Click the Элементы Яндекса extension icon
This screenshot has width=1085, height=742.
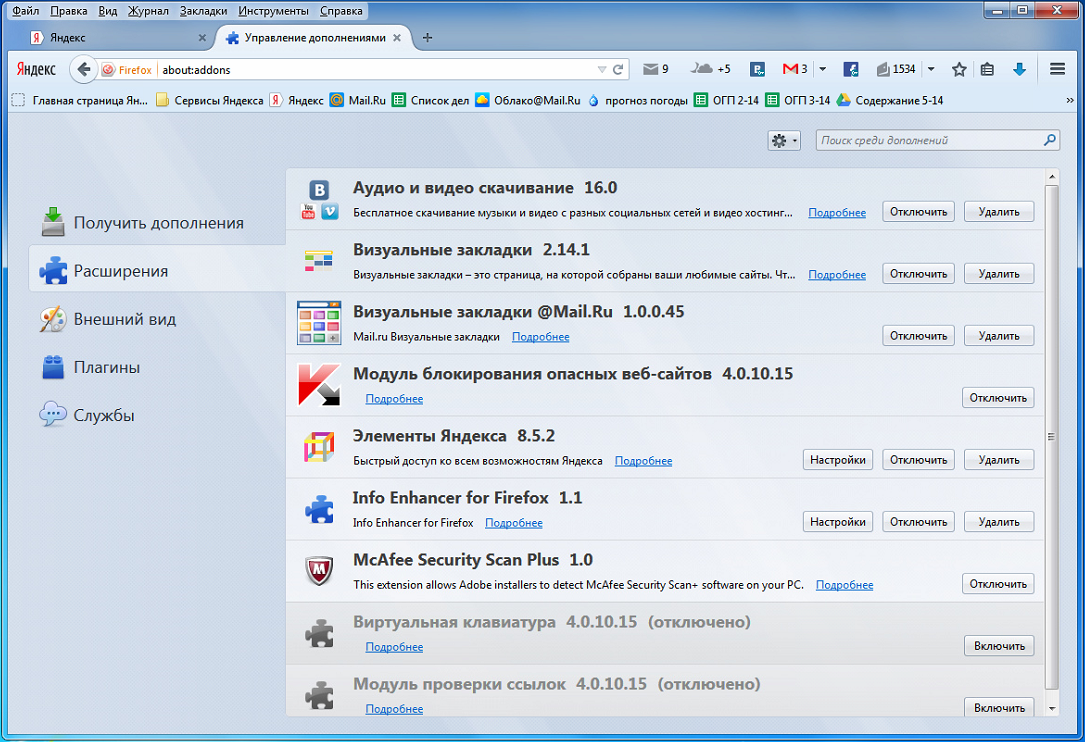319,447
